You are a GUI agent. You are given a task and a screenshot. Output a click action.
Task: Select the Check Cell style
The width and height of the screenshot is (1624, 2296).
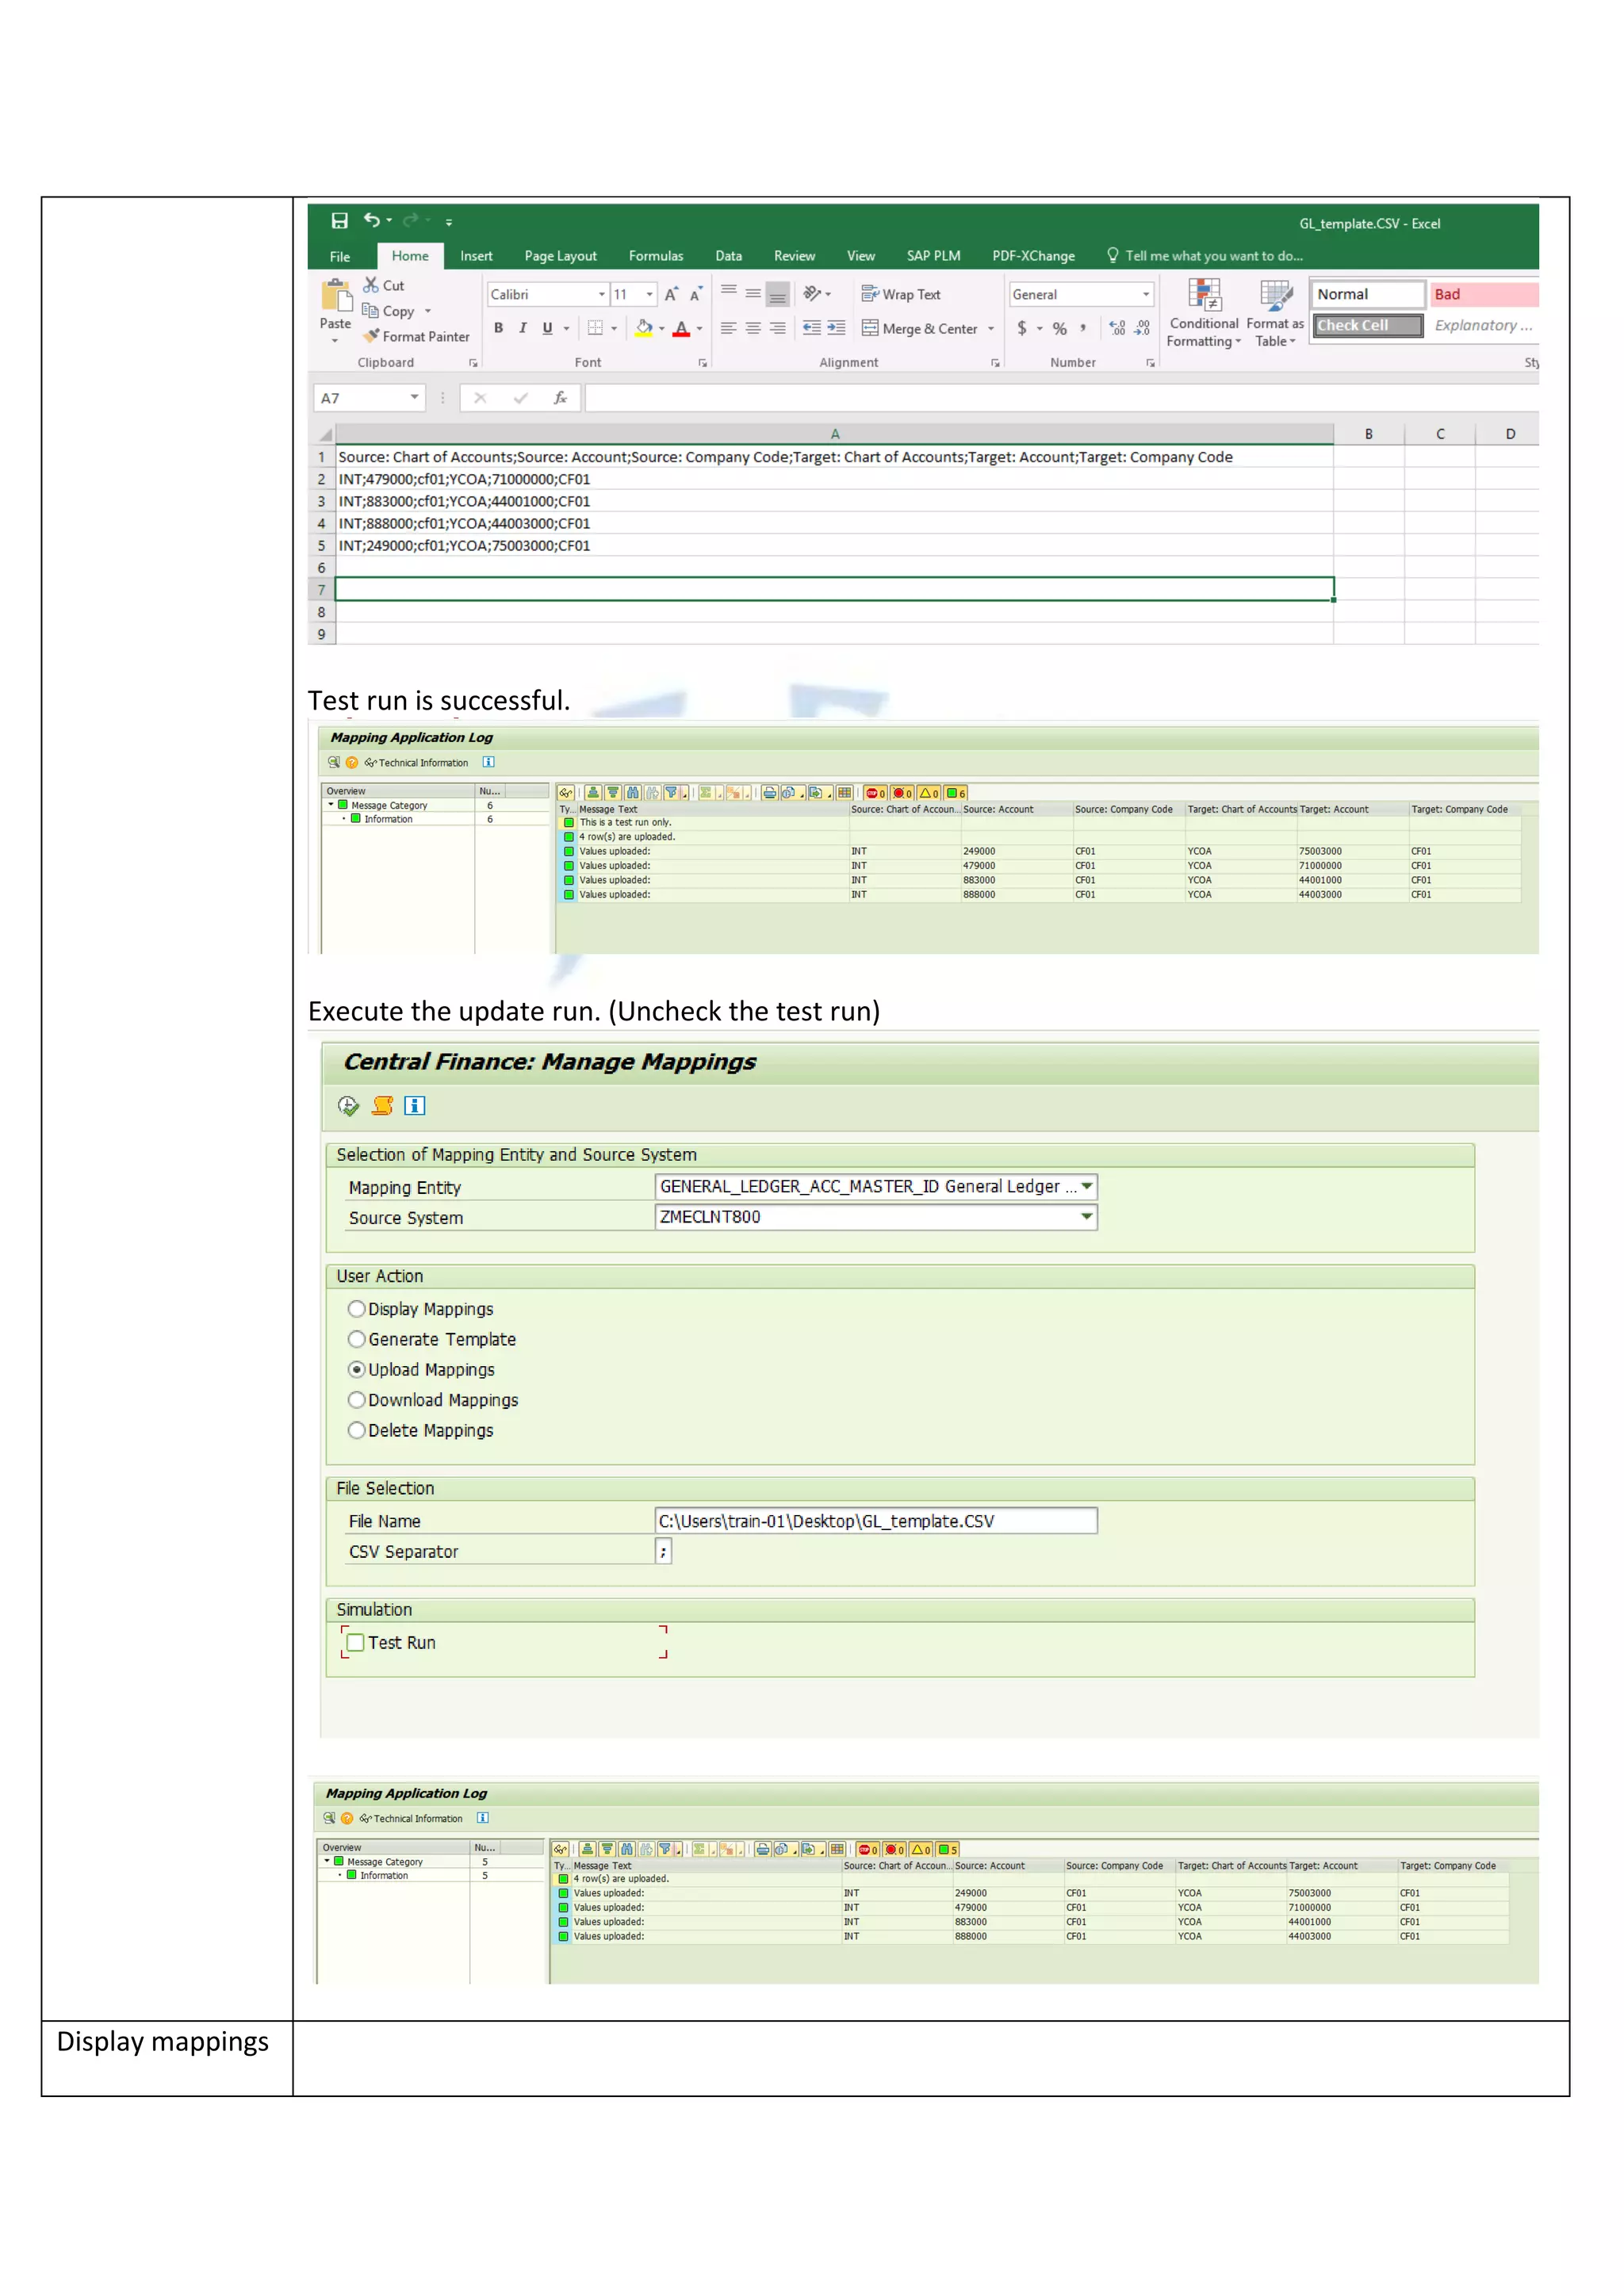click(x=1367, y=325)
